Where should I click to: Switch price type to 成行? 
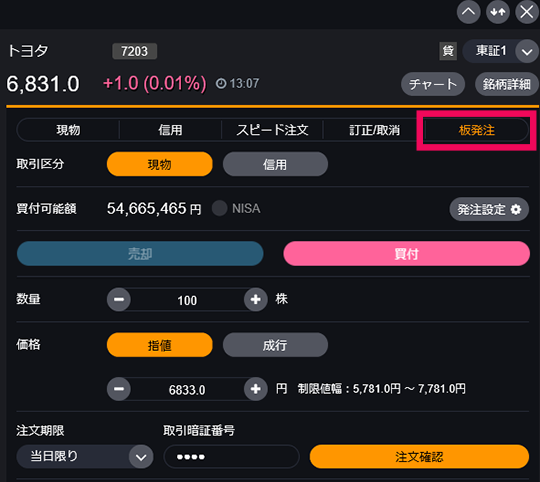click(275, 345)
